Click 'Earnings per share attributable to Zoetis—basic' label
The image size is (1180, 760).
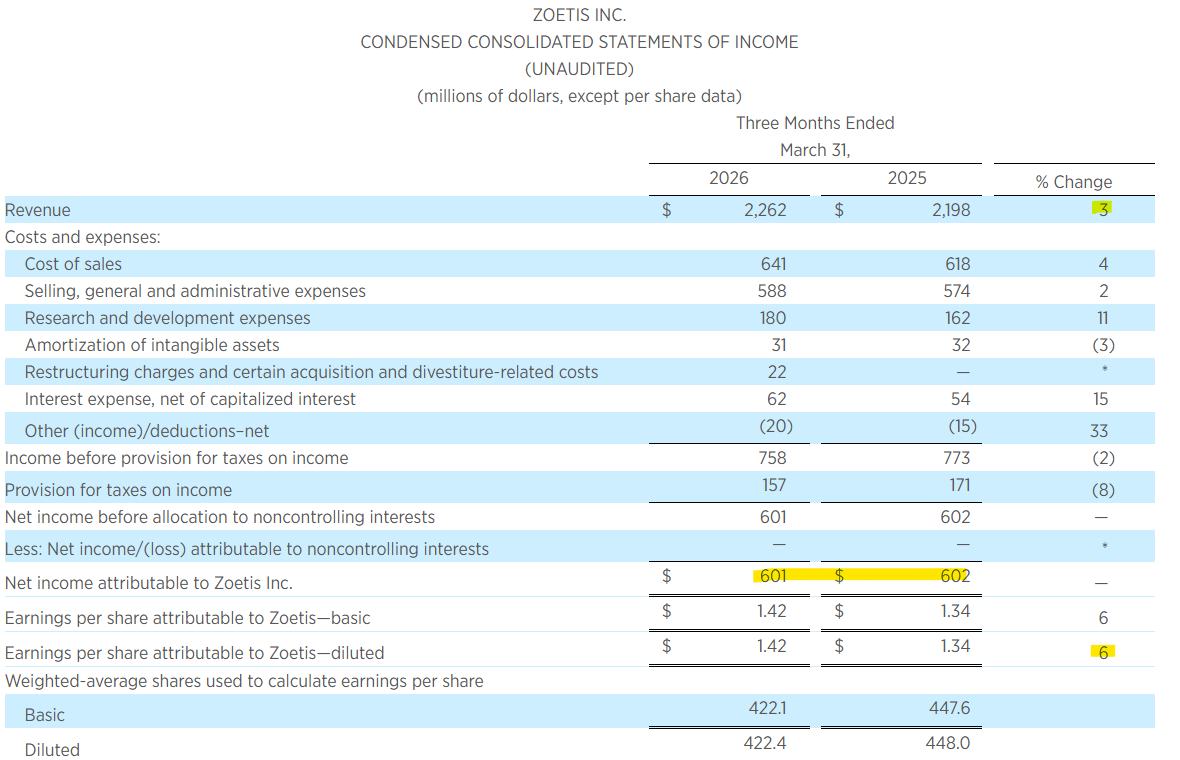click(187, 619)
